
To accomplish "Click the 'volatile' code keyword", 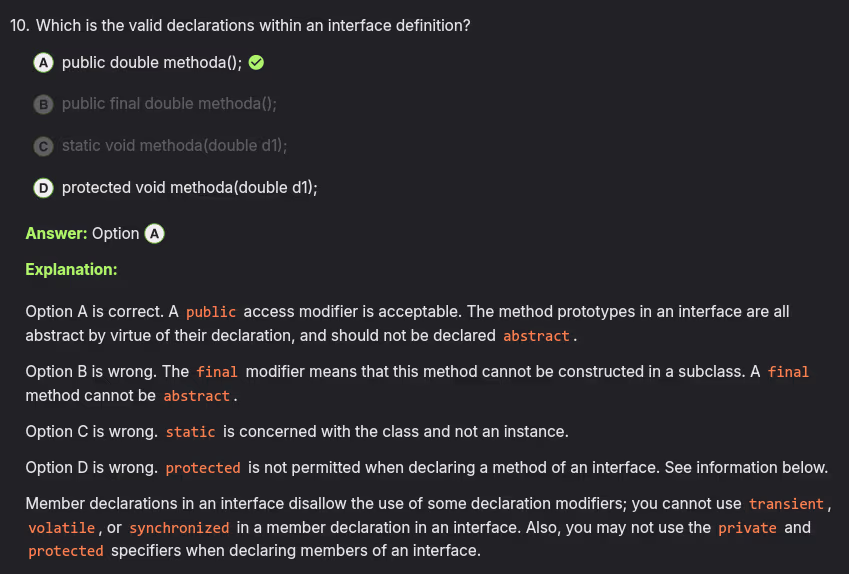I will pos(62,528).
